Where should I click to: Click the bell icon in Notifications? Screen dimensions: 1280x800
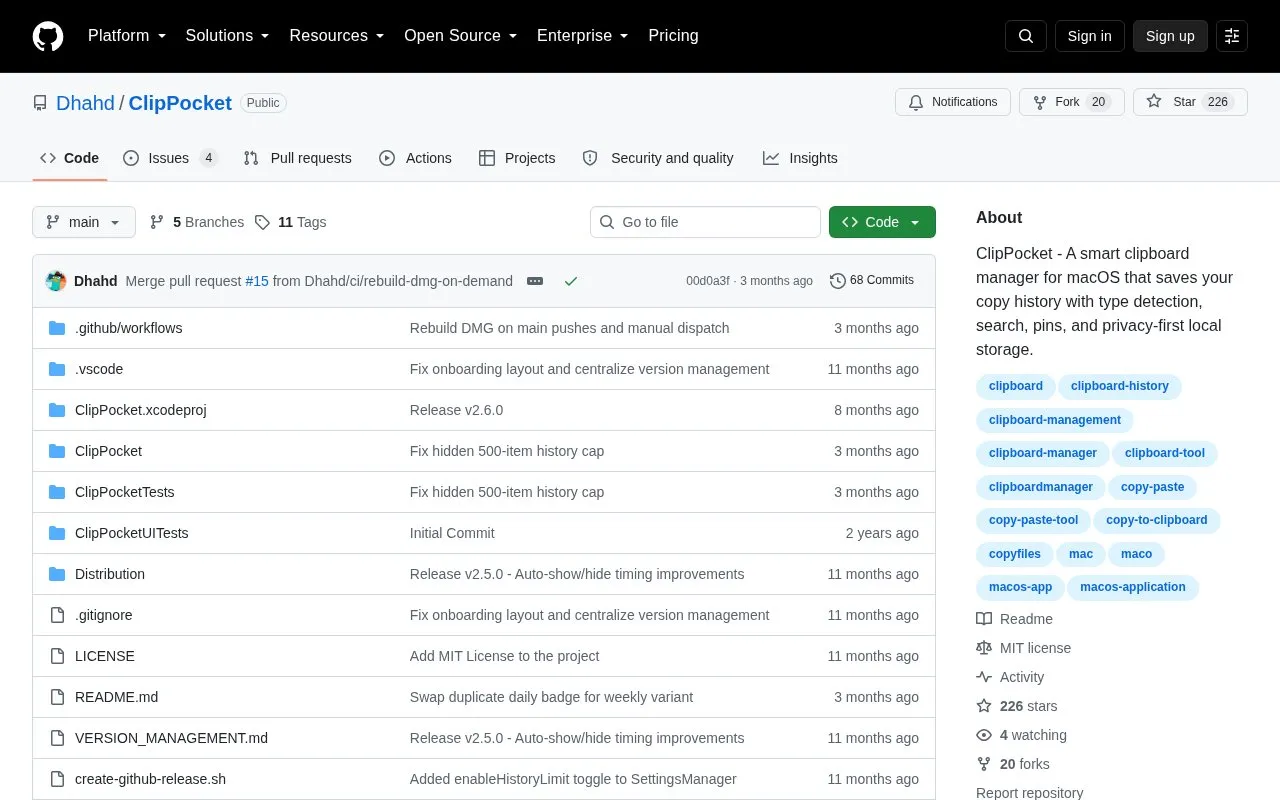coord(916,102)
